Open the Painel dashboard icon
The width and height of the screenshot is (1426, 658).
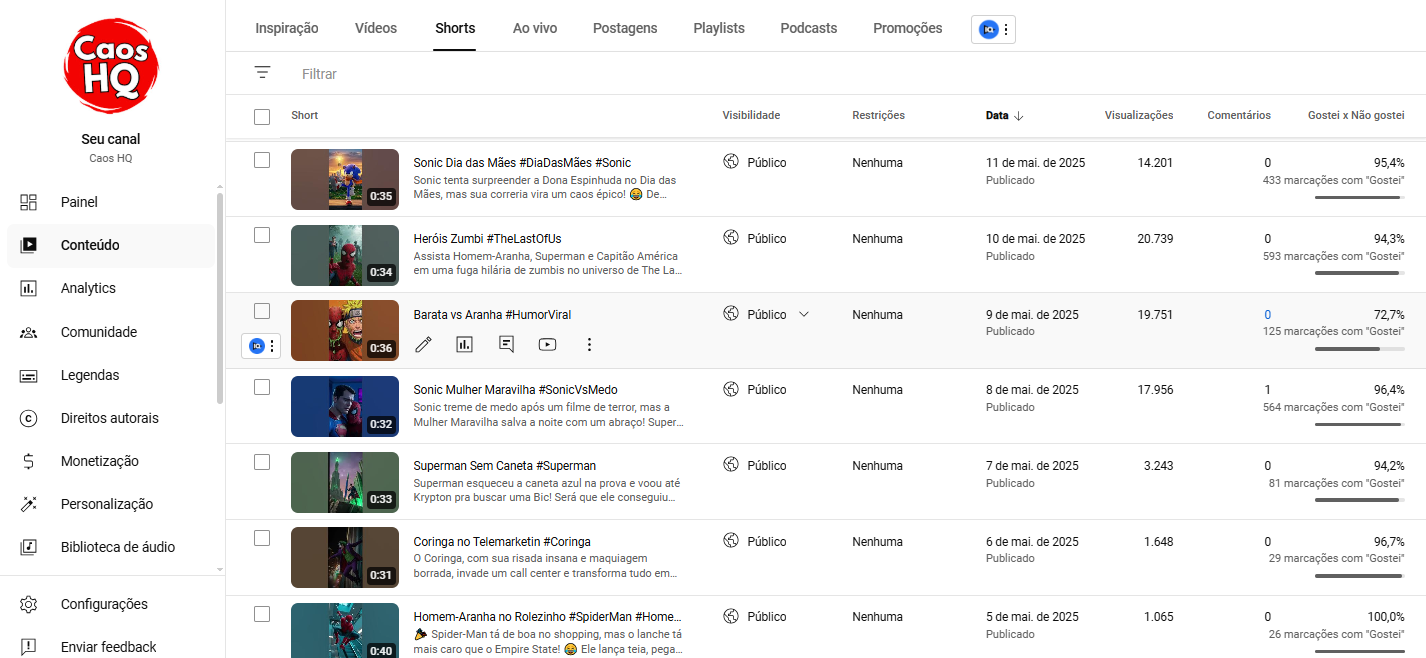pyautogui.click(x=29, y=202)
